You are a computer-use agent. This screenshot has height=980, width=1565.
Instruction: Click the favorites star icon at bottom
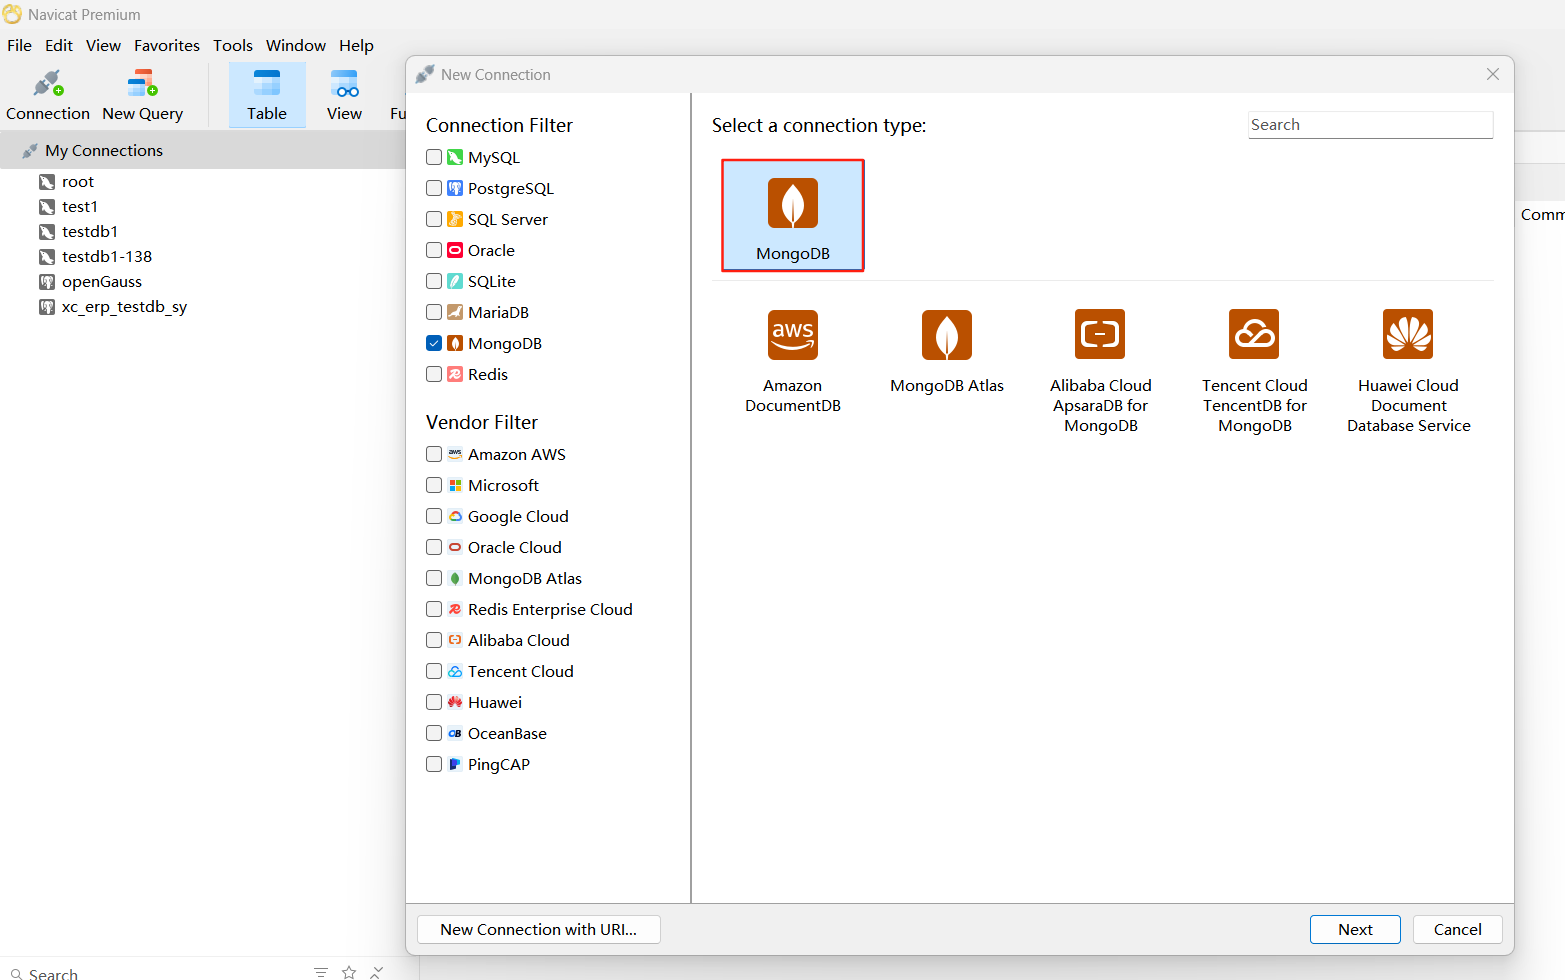[349, 972]
